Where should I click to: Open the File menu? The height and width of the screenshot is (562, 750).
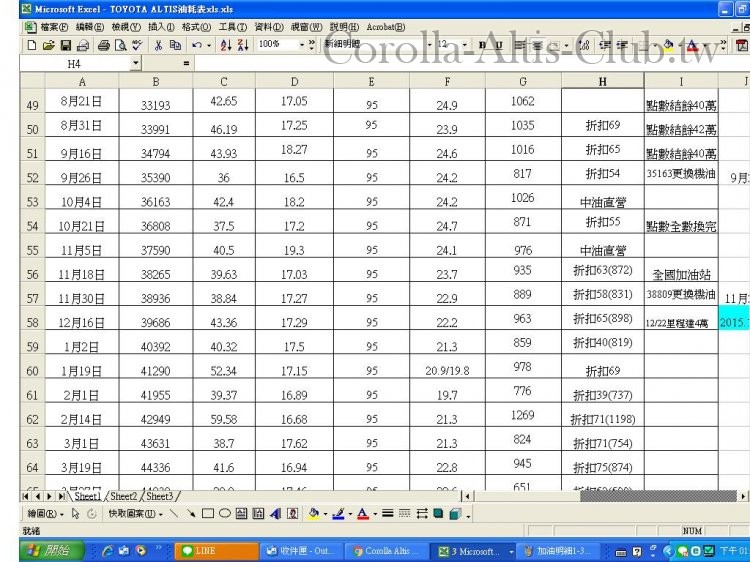pos(54,27)
